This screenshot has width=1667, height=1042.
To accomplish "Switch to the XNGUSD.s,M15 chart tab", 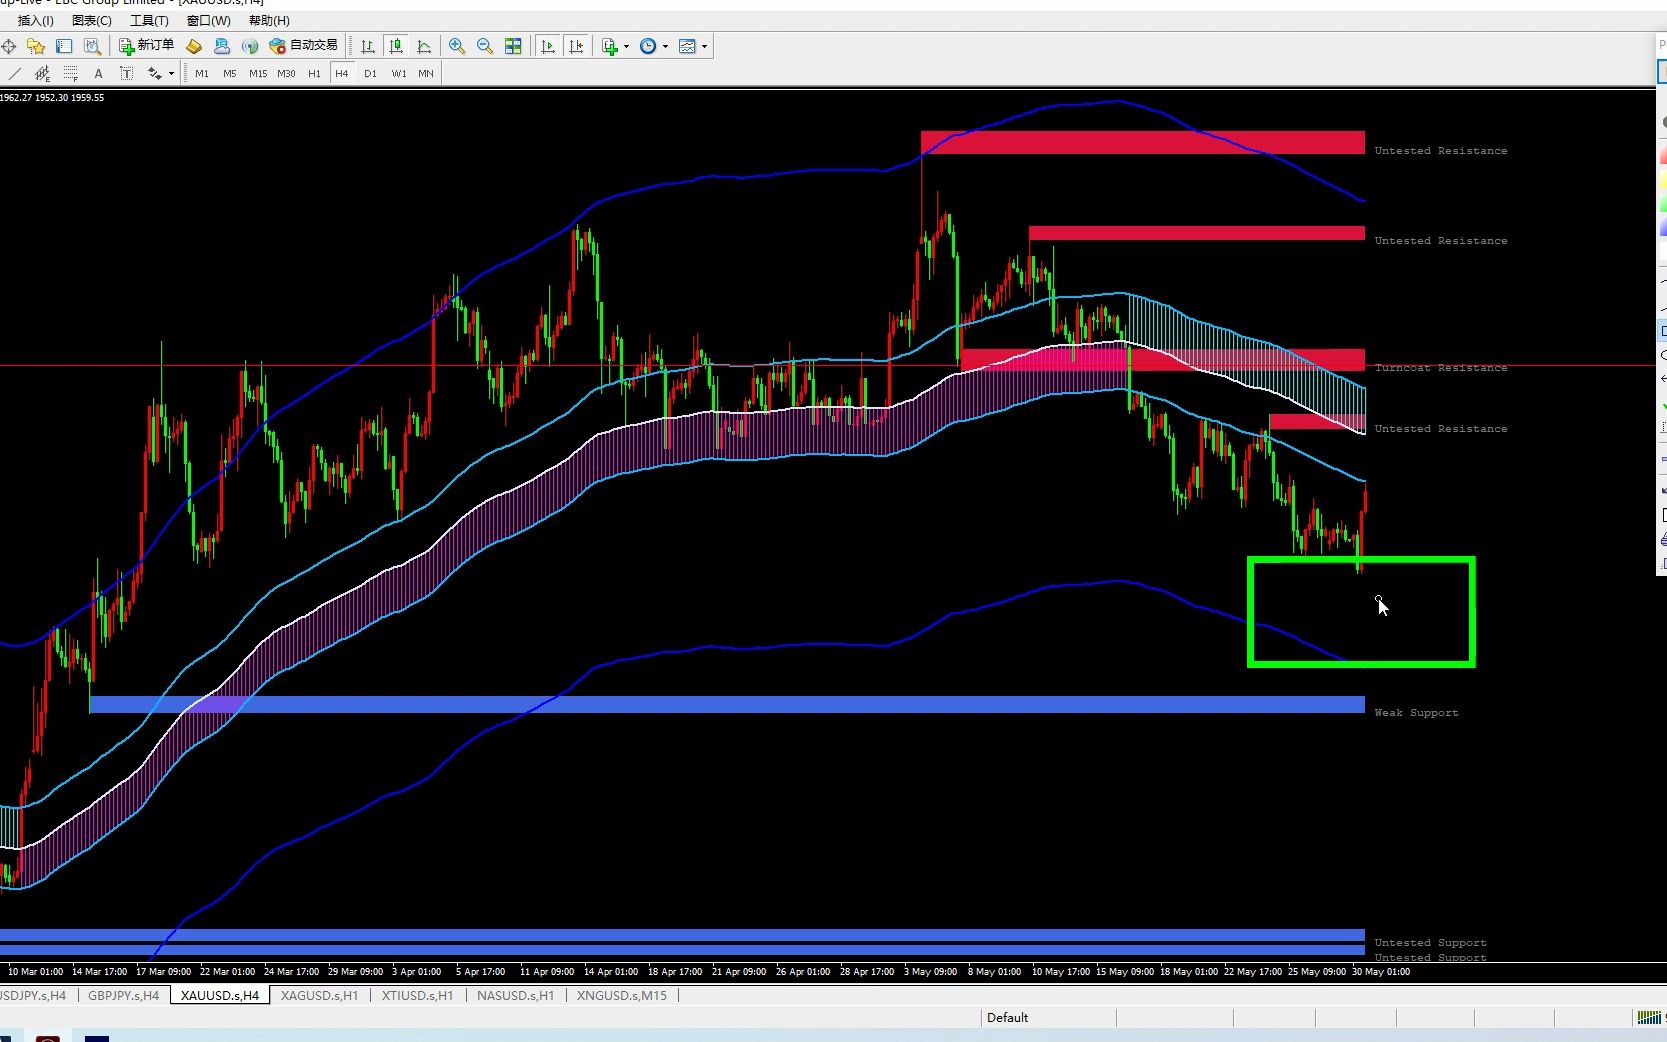I will (621, 995).
